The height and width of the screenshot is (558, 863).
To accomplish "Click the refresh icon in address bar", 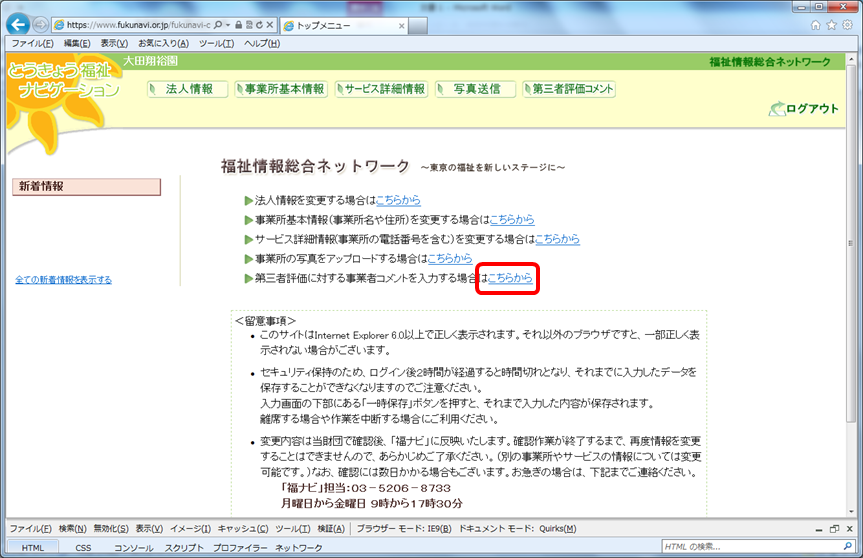I will pyautogui.click(x=259, y=25).
